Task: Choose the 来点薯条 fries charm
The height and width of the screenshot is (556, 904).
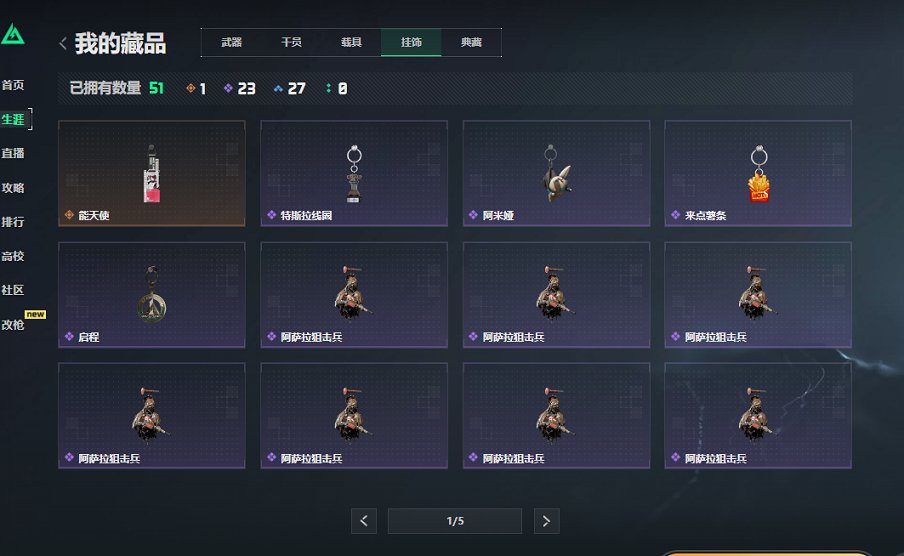Action: 758,173
